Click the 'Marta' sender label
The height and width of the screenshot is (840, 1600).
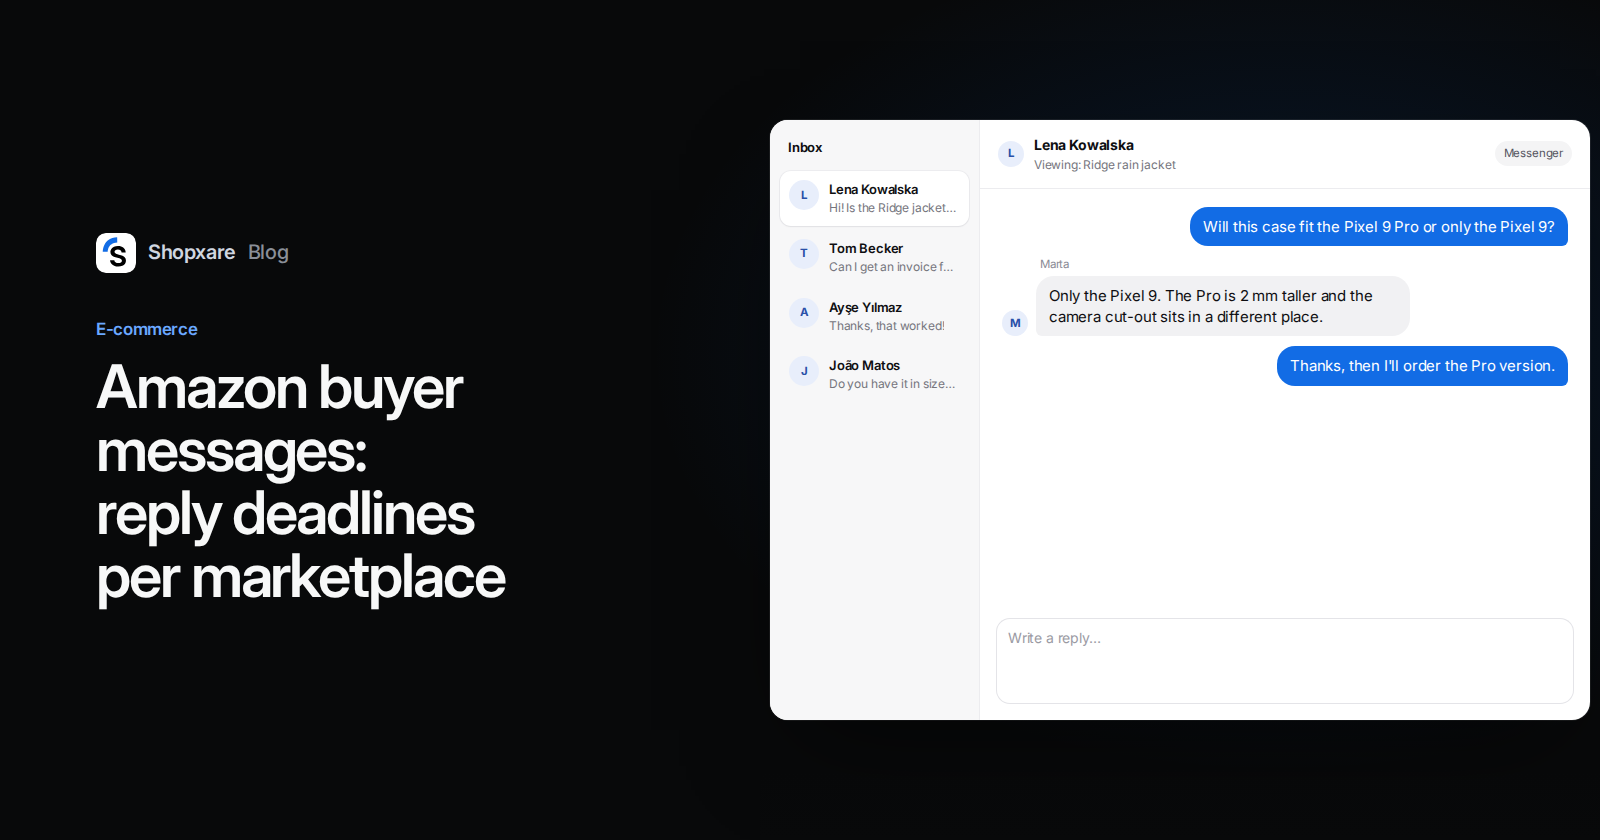pos(1054,264)
